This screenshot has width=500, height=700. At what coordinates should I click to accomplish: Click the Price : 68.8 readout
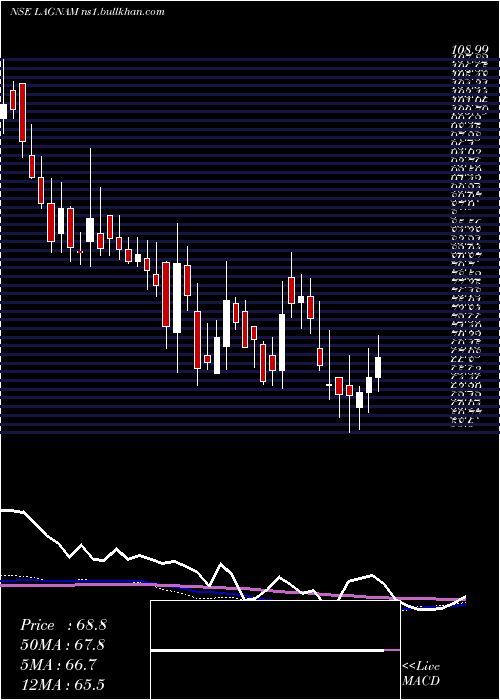[63, 625]
